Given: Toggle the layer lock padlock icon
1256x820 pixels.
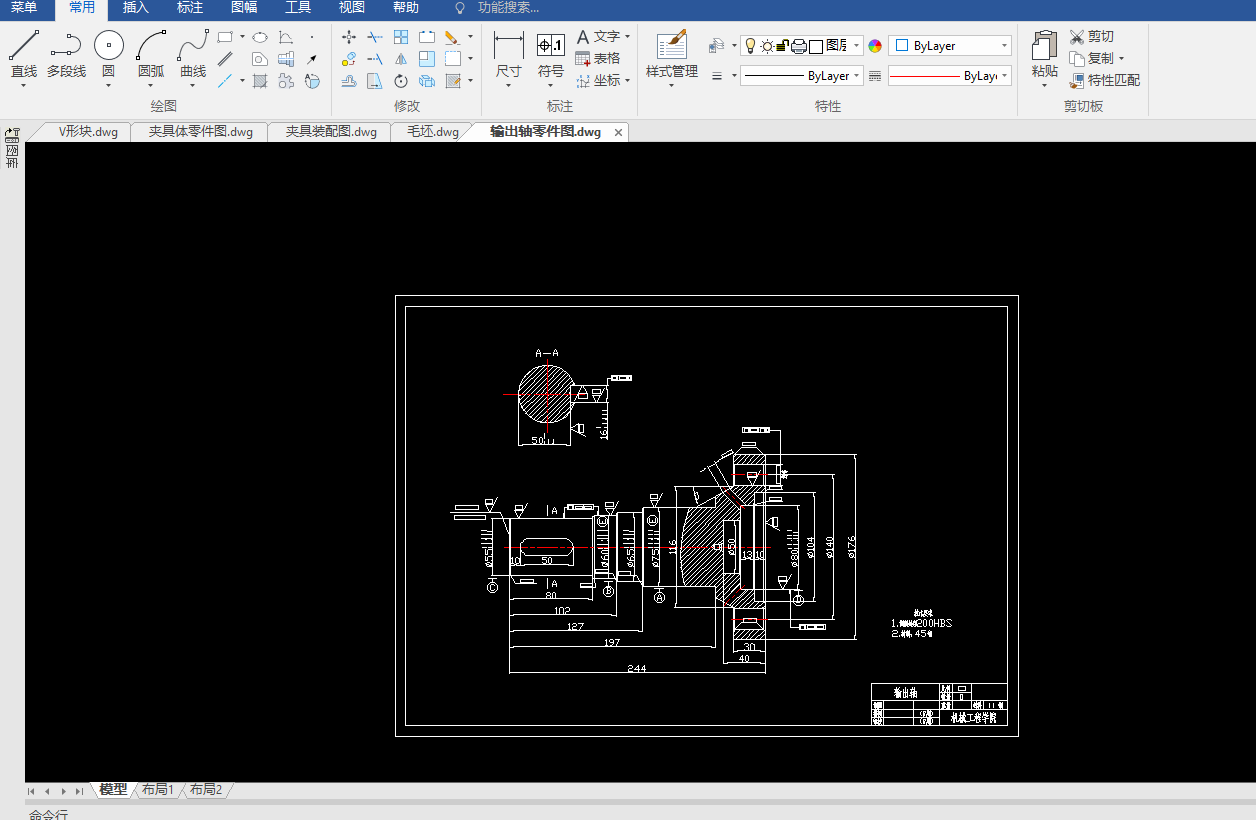Looking at the screenshot, I should pyautogui.click(x=783, y=46).
